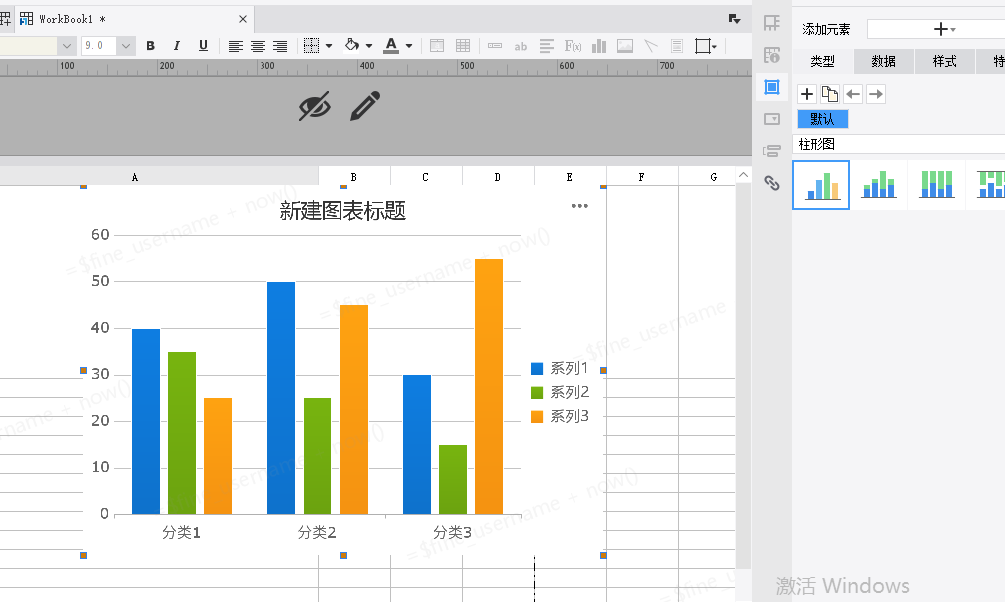Select column header B
Image resolution: width=1005 pixels, height=602 pixels.
[354, 177]
